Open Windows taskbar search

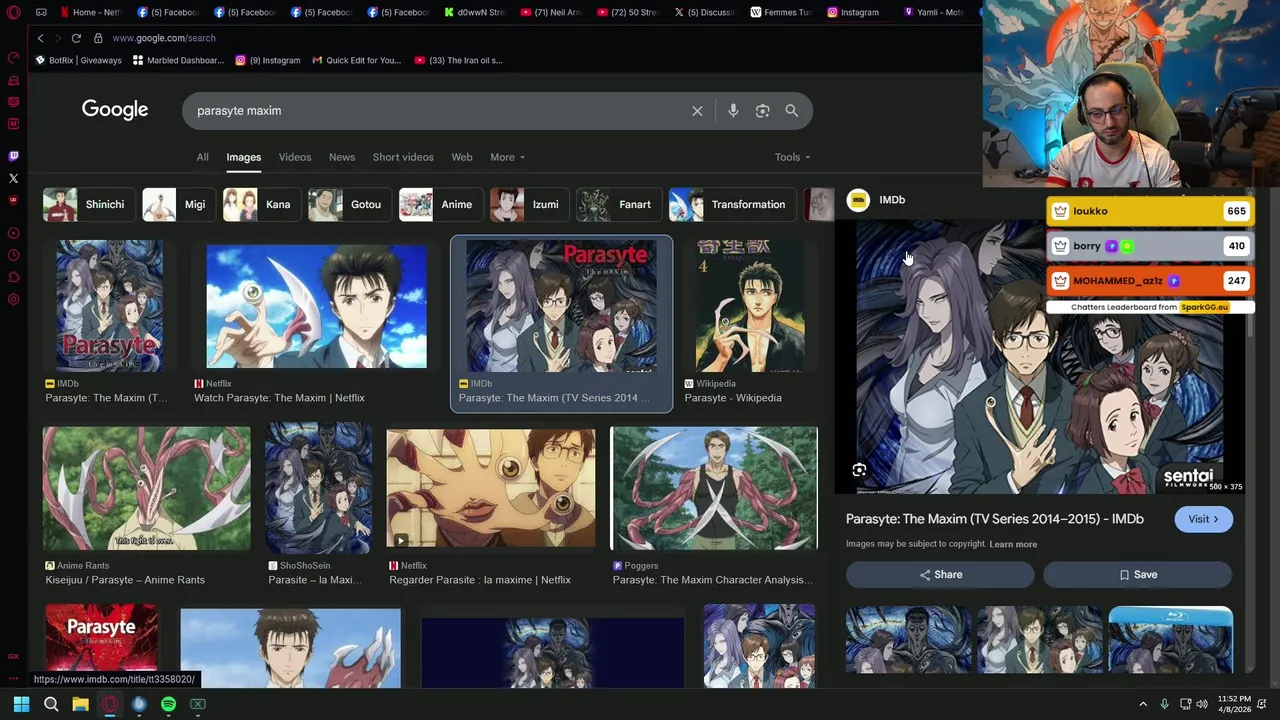click(51, 704)
